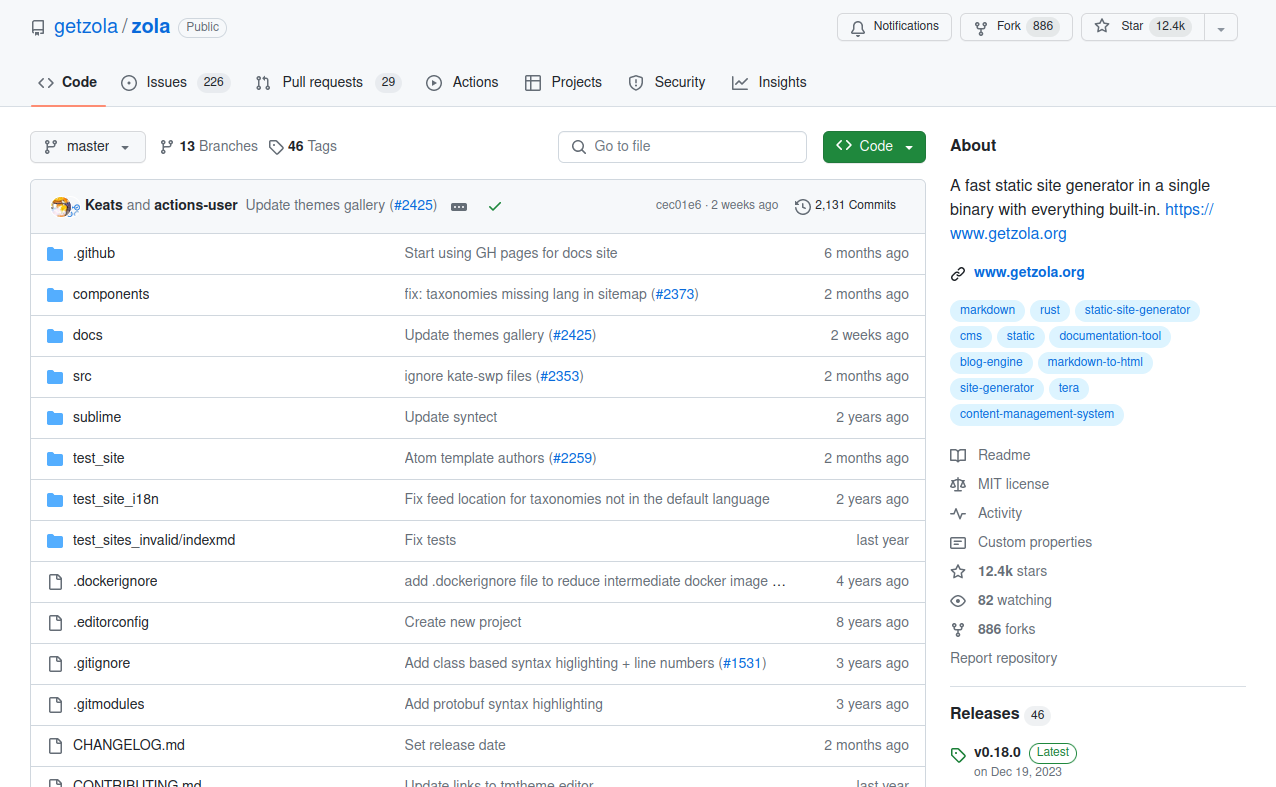Expand the master branch dropdown
This screenshot has height=787, width=1276.
88,147
